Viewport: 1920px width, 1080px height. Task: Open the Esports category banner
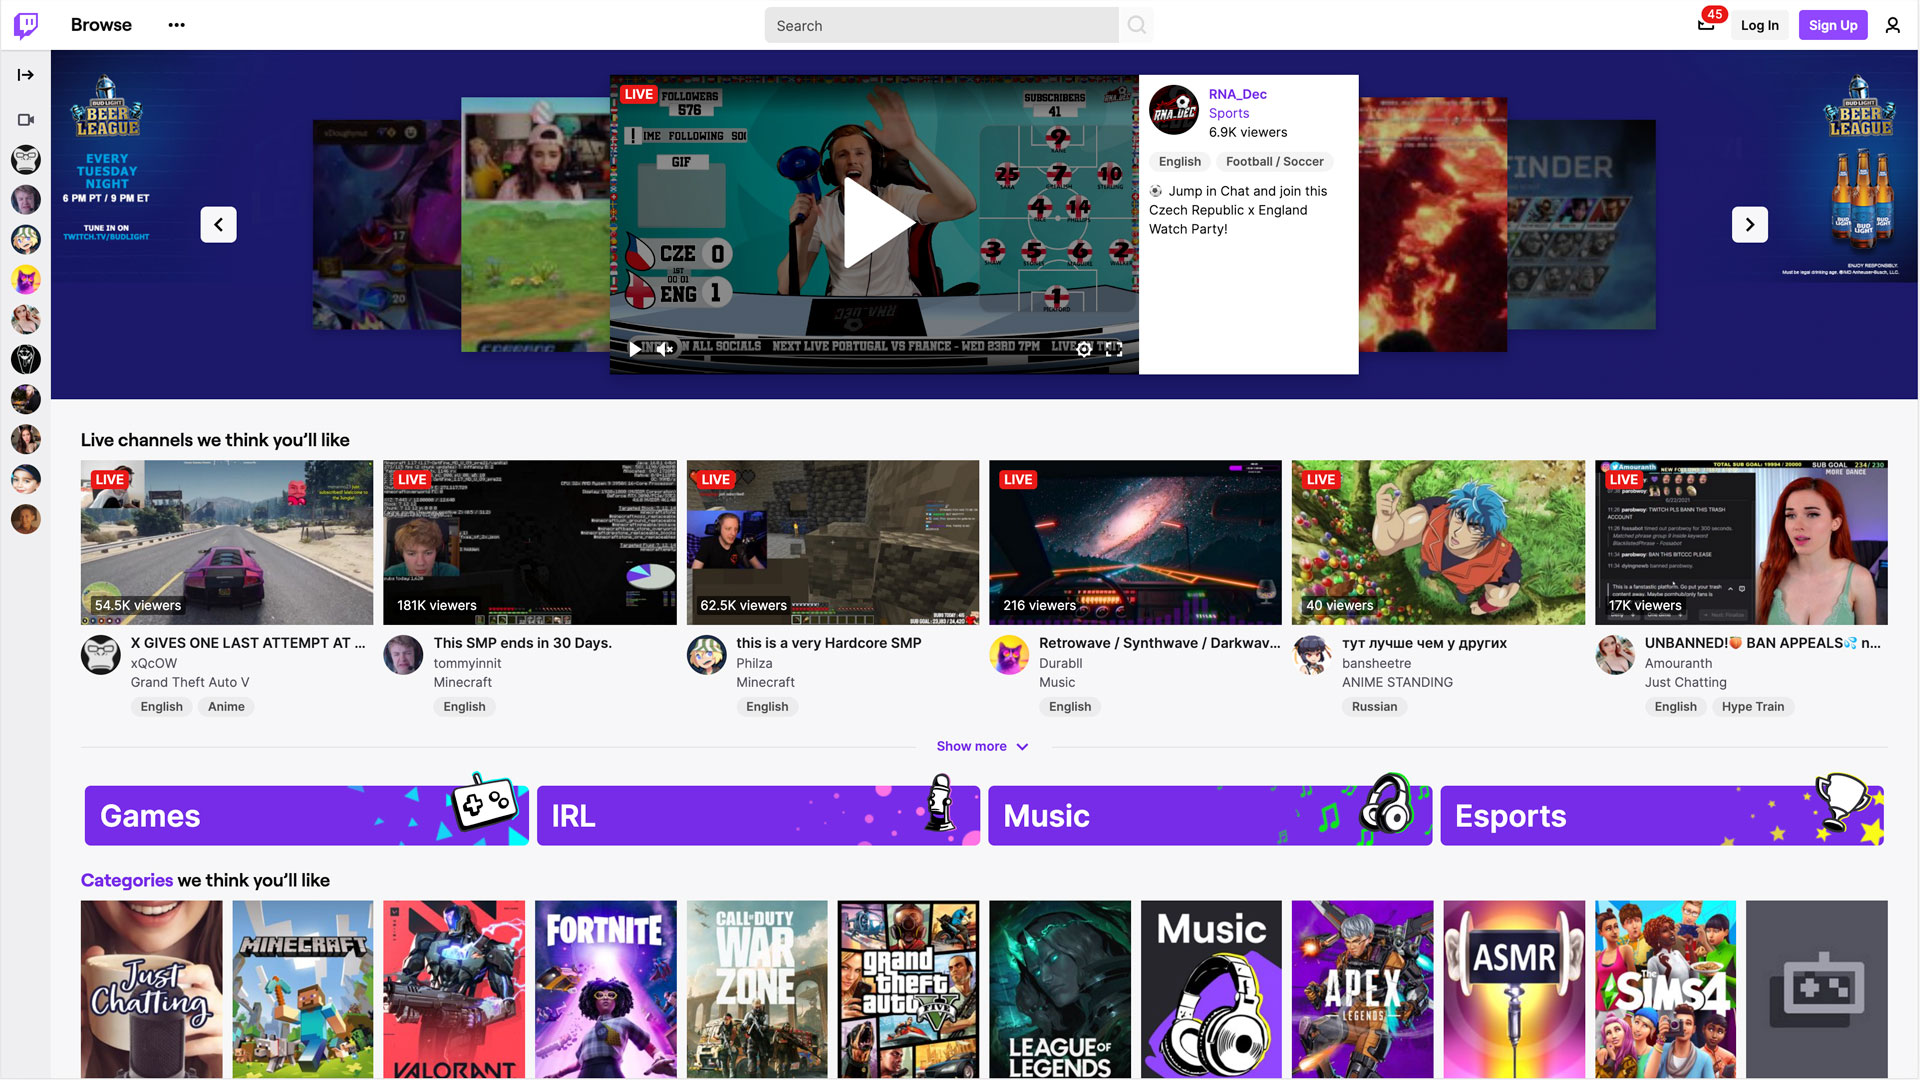click(1663, 815)
